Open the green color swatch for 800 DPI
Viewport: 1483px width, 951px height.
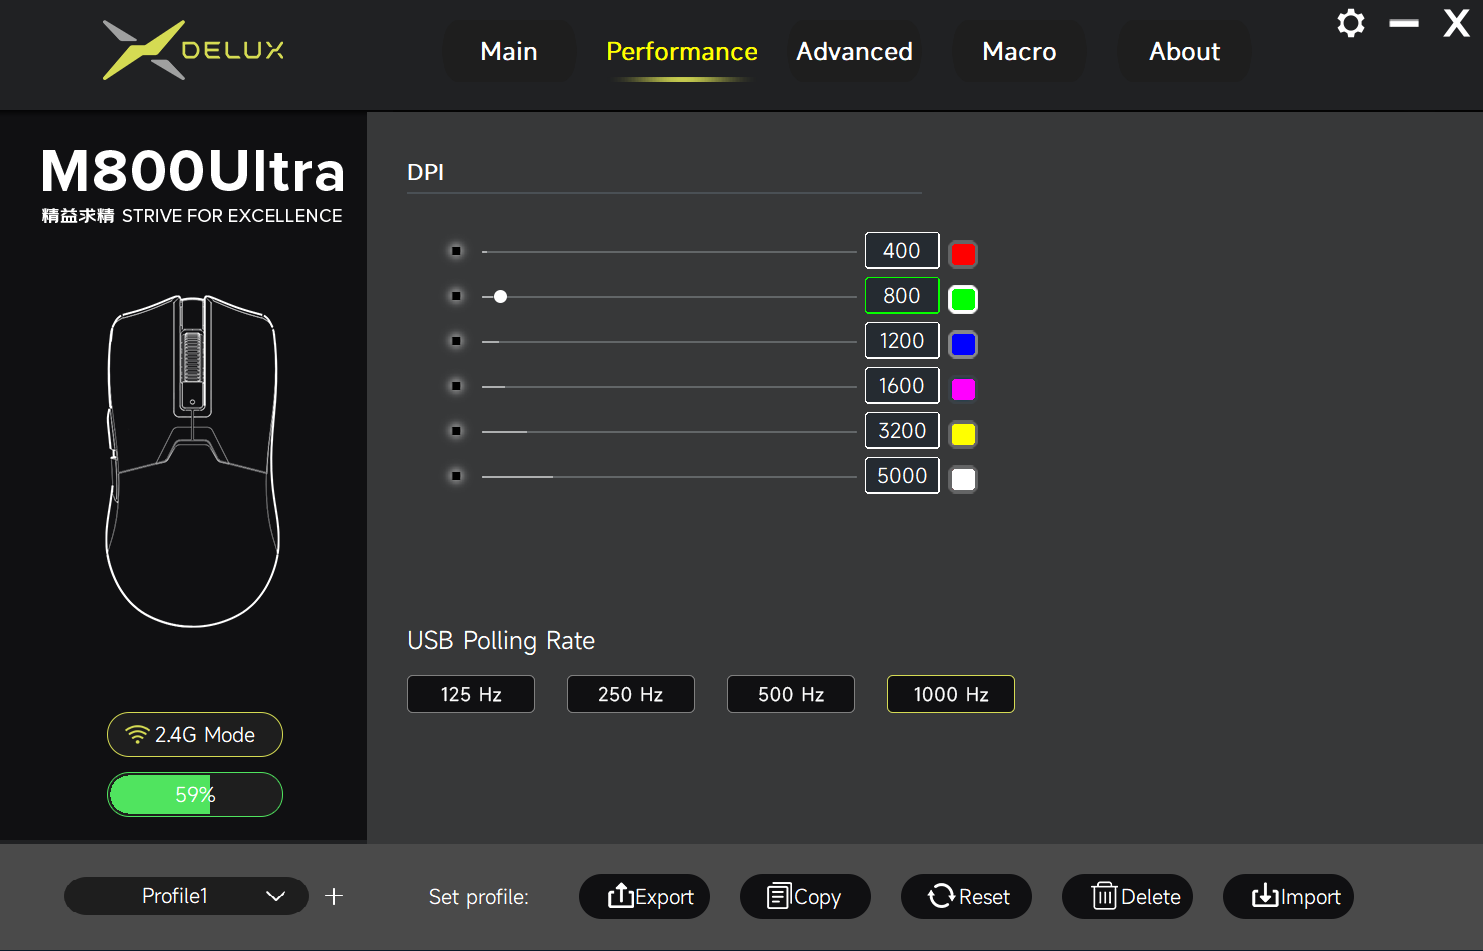click(963, 299)
